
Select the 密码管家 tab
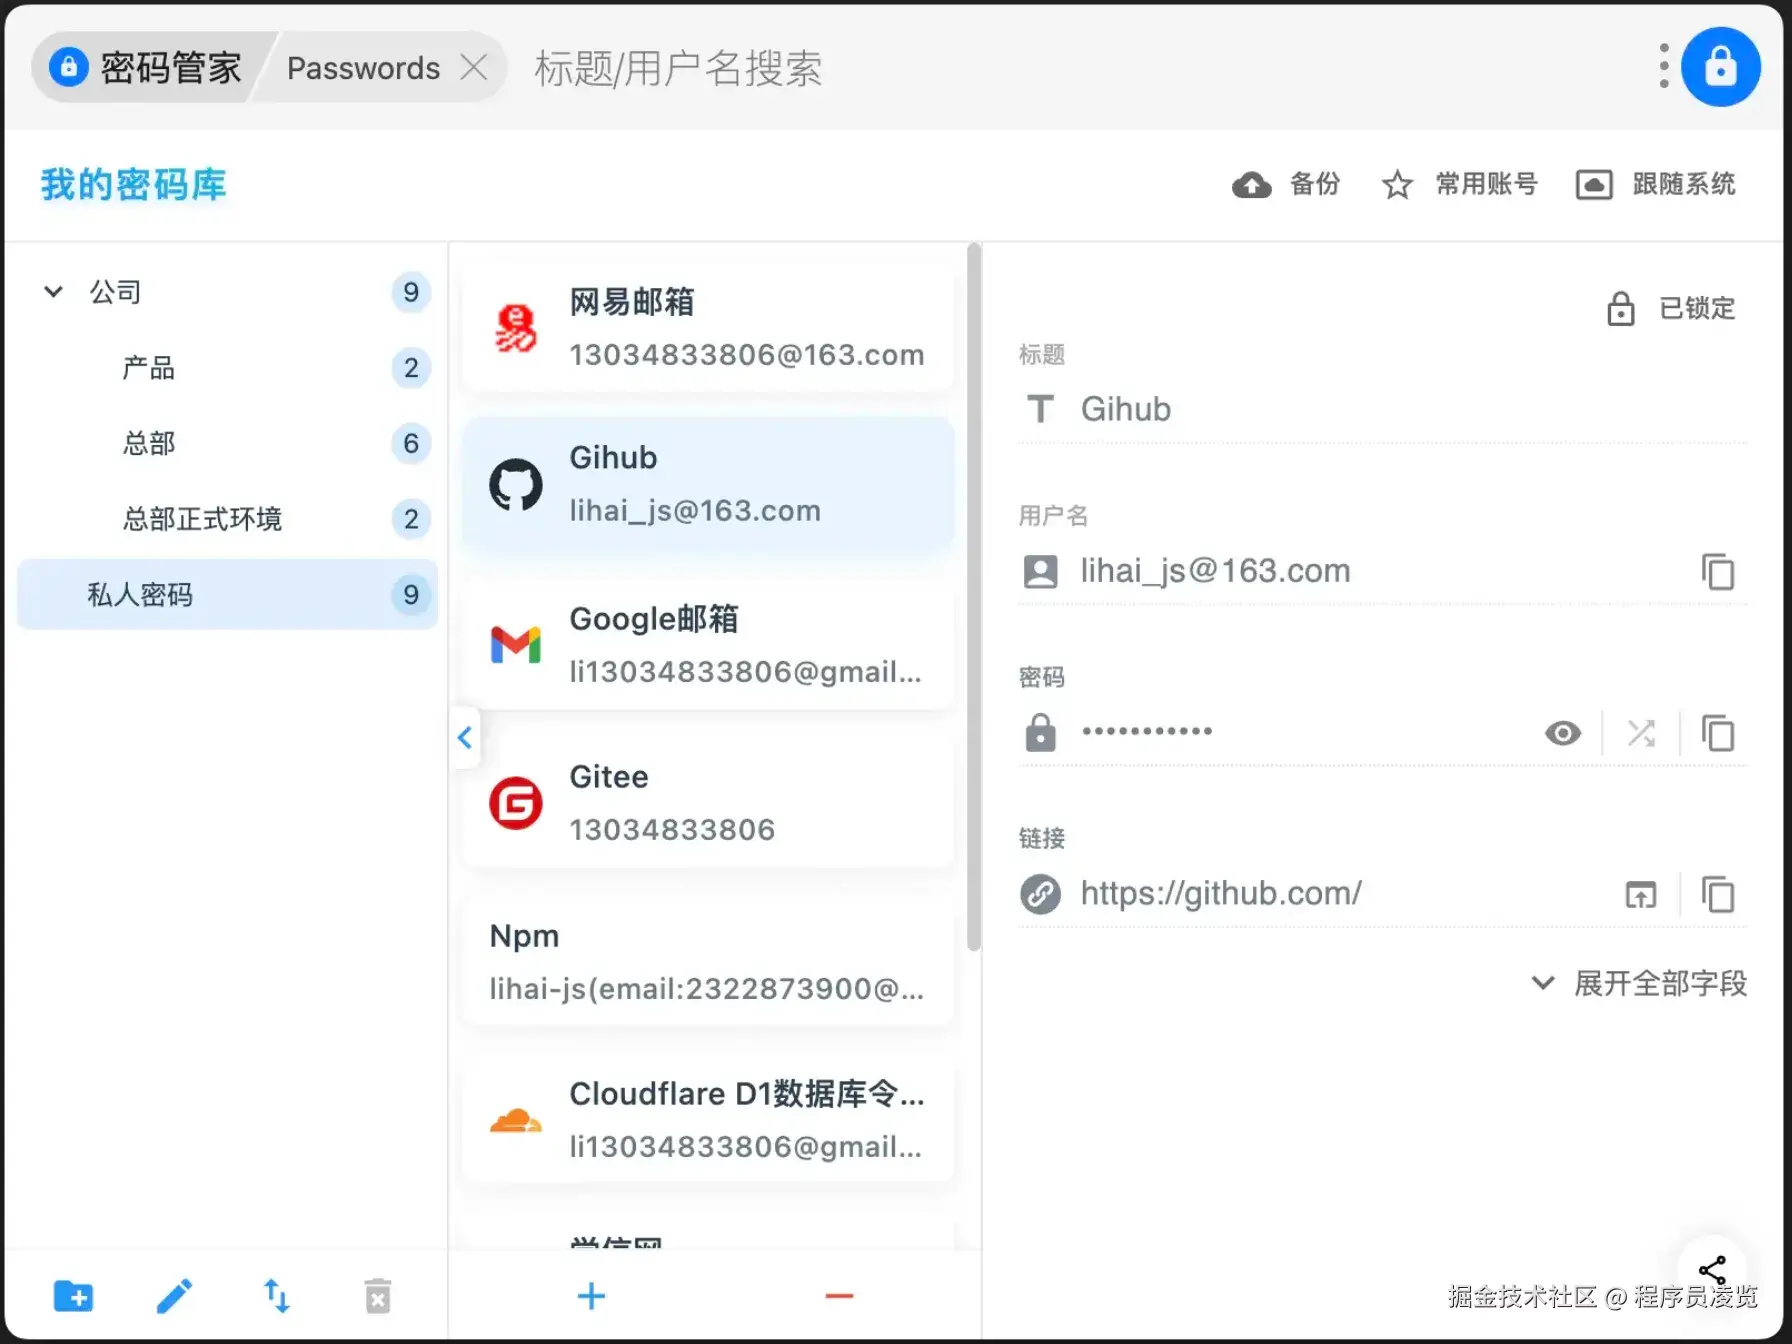tap(150, 67)
